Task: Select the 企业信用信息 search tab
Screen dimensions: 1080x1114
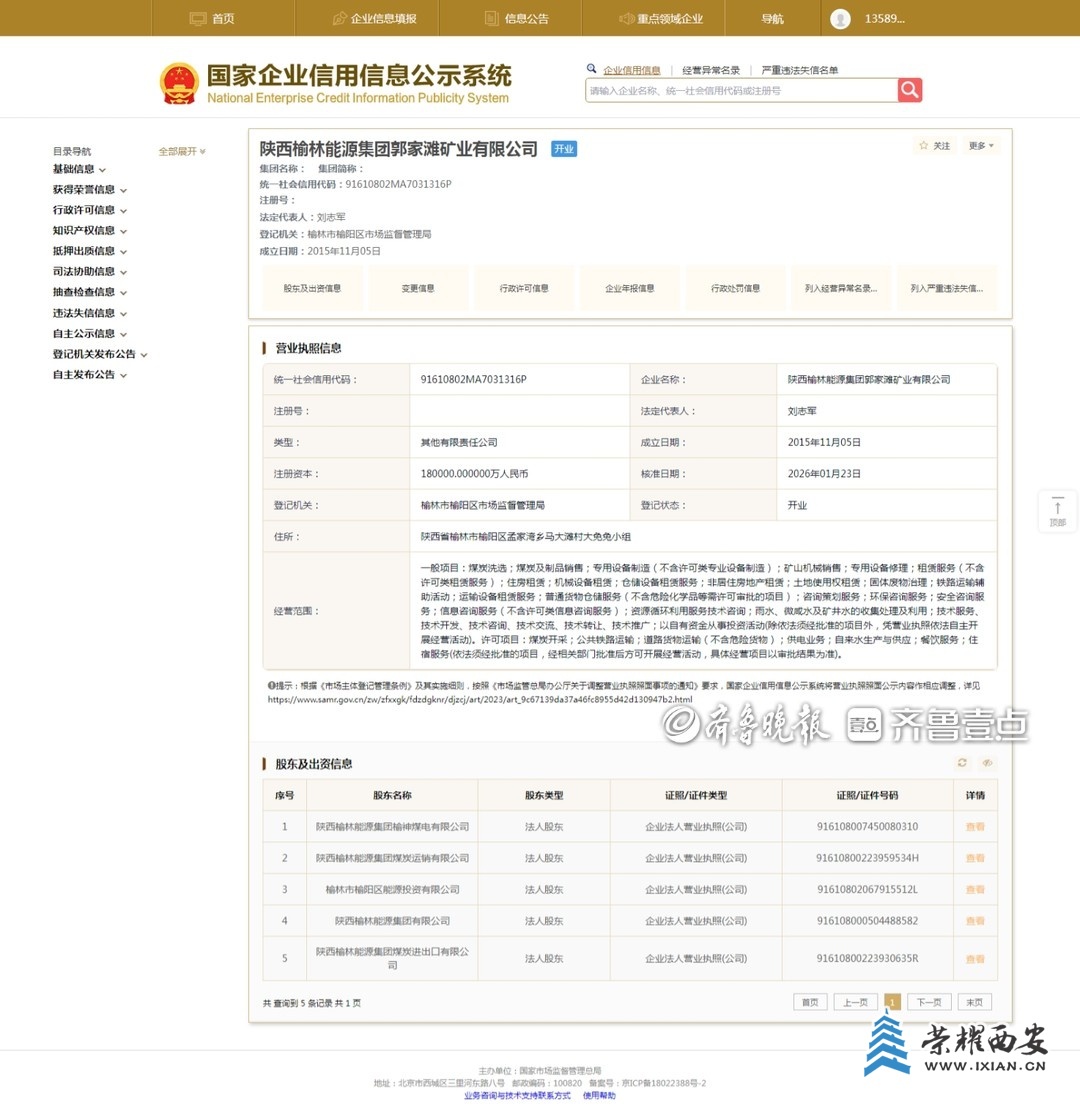Action: click(x=632, y=70)
